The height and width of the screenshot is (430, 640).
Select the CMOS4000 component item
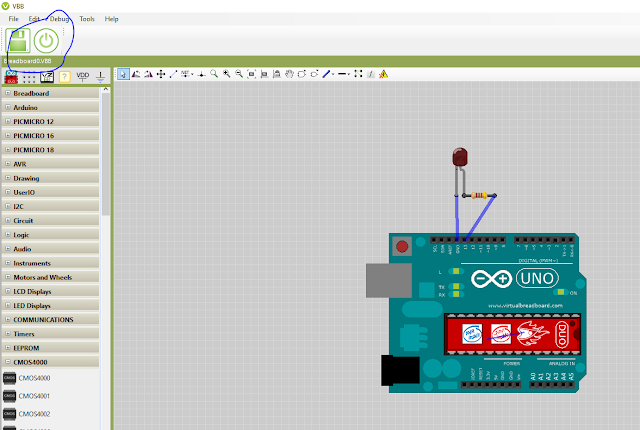[x=27, y=378]
